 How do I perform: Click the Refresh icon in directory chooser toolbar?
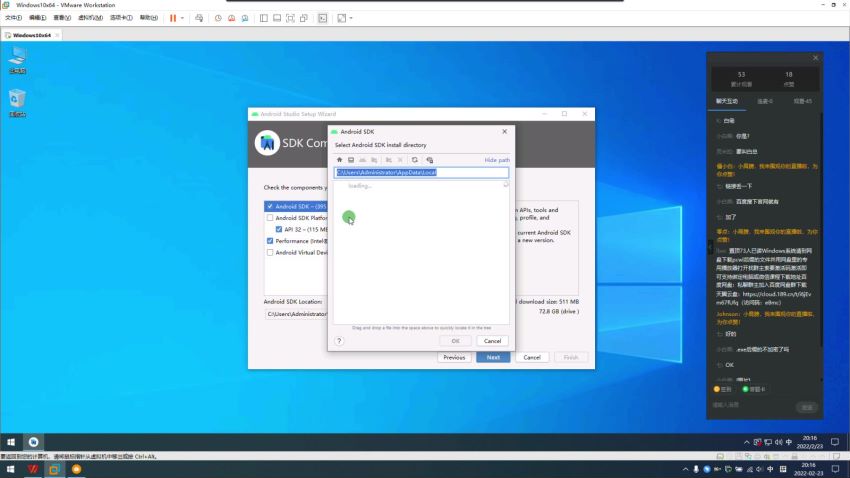click(x=415, y=160)
